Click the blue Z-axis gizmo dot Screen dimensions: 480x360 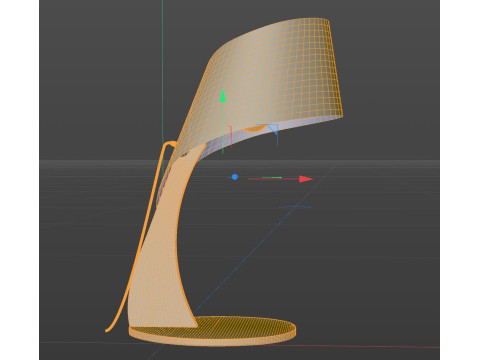(x=235, y=177)
